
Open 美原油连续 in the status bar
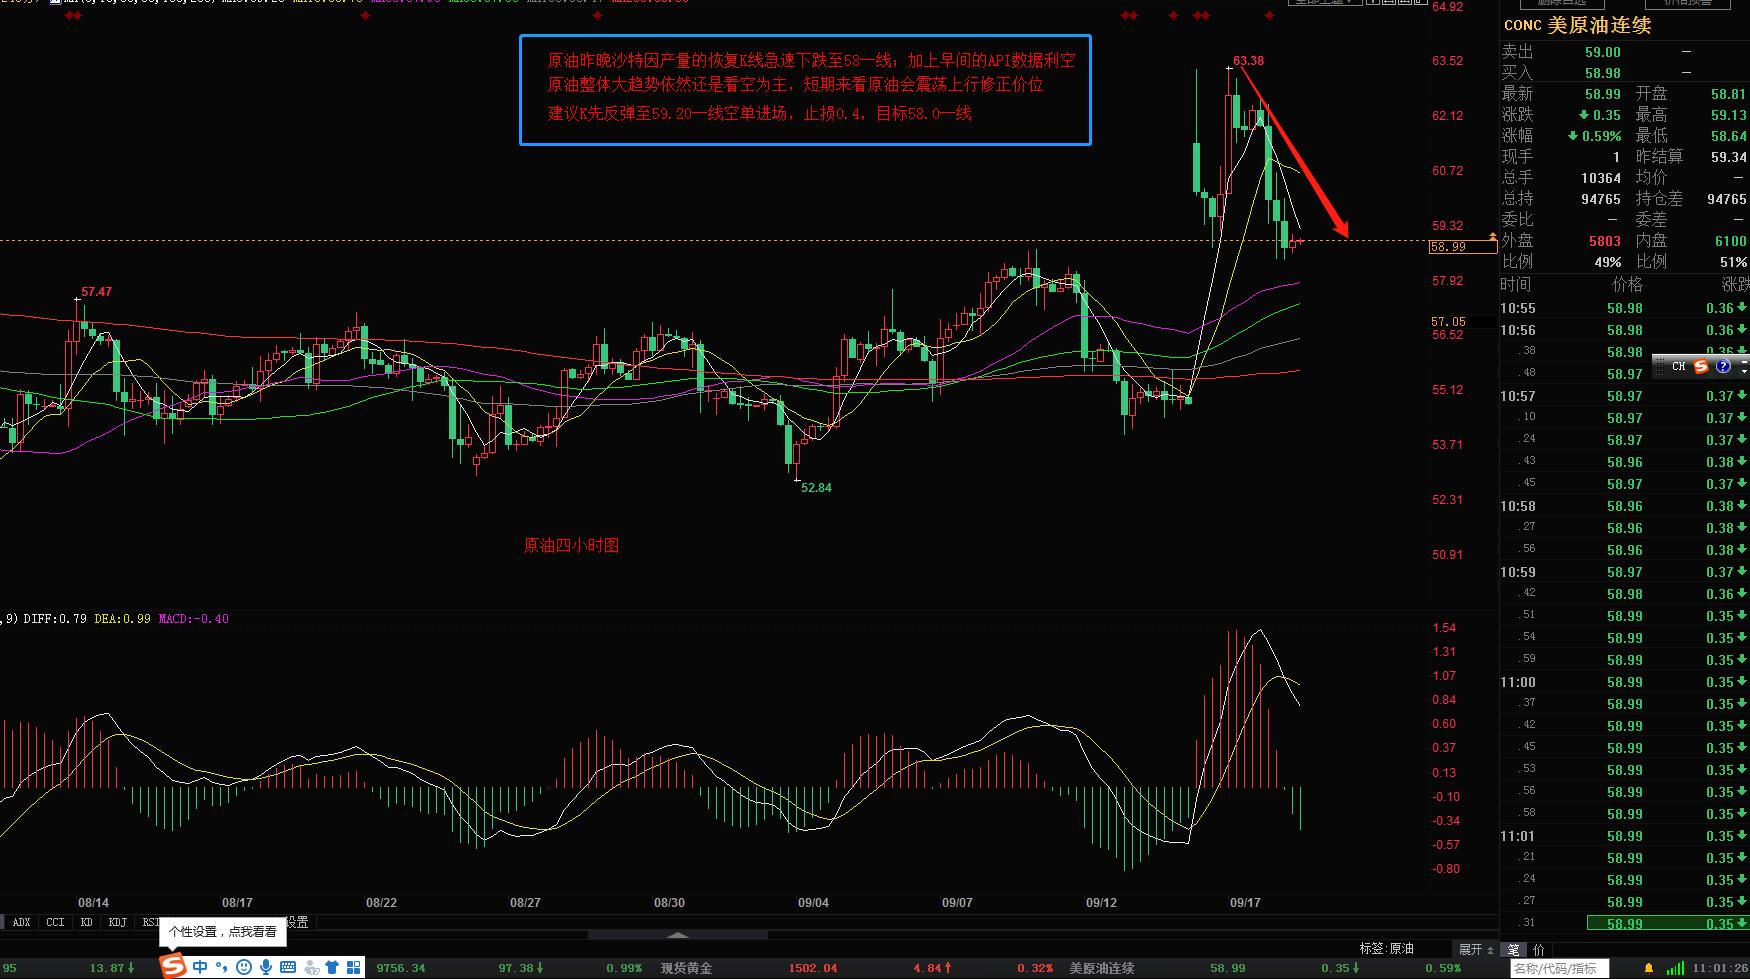1102,968
